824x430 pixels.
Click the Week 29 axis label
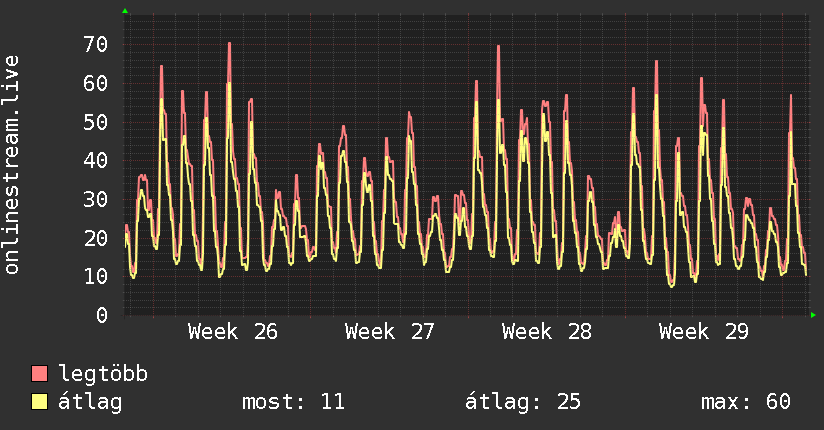pos(704,332)
